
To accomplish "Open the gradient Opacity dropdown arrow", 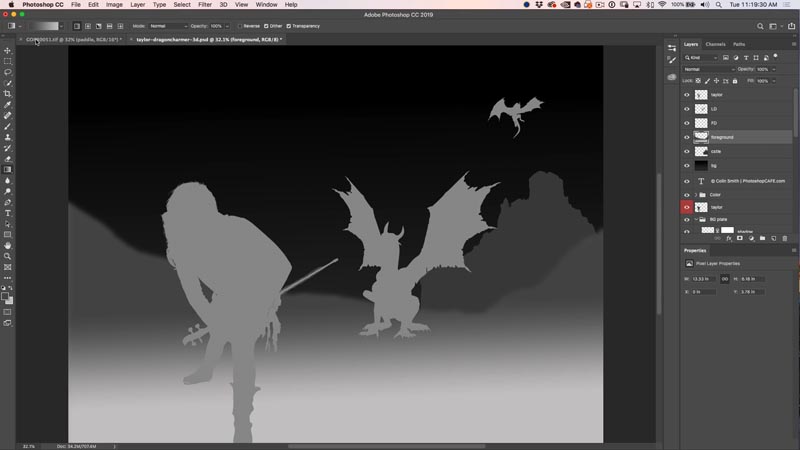I will point(227,26).
